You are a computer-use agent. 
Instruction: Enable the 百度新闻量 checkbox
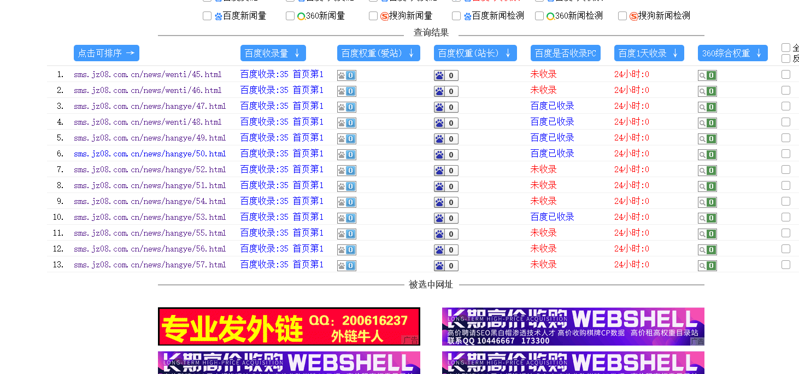point(207,16)
